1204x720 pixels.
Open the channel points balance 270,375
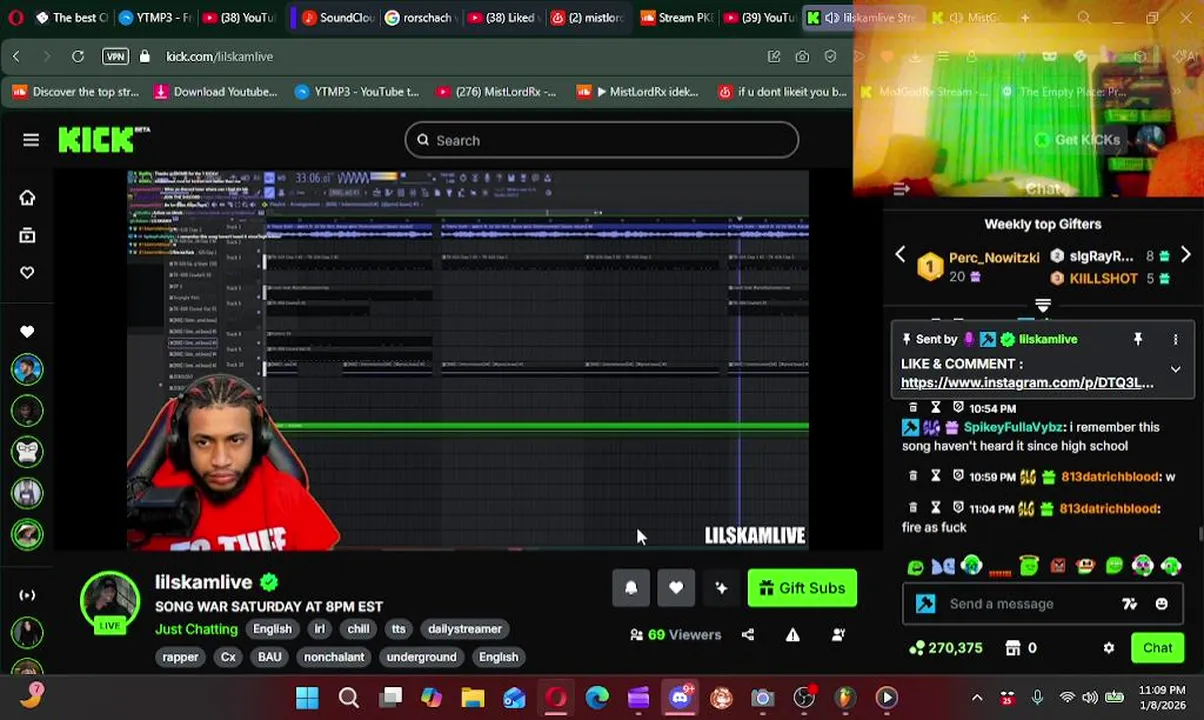tap(945, 648)
